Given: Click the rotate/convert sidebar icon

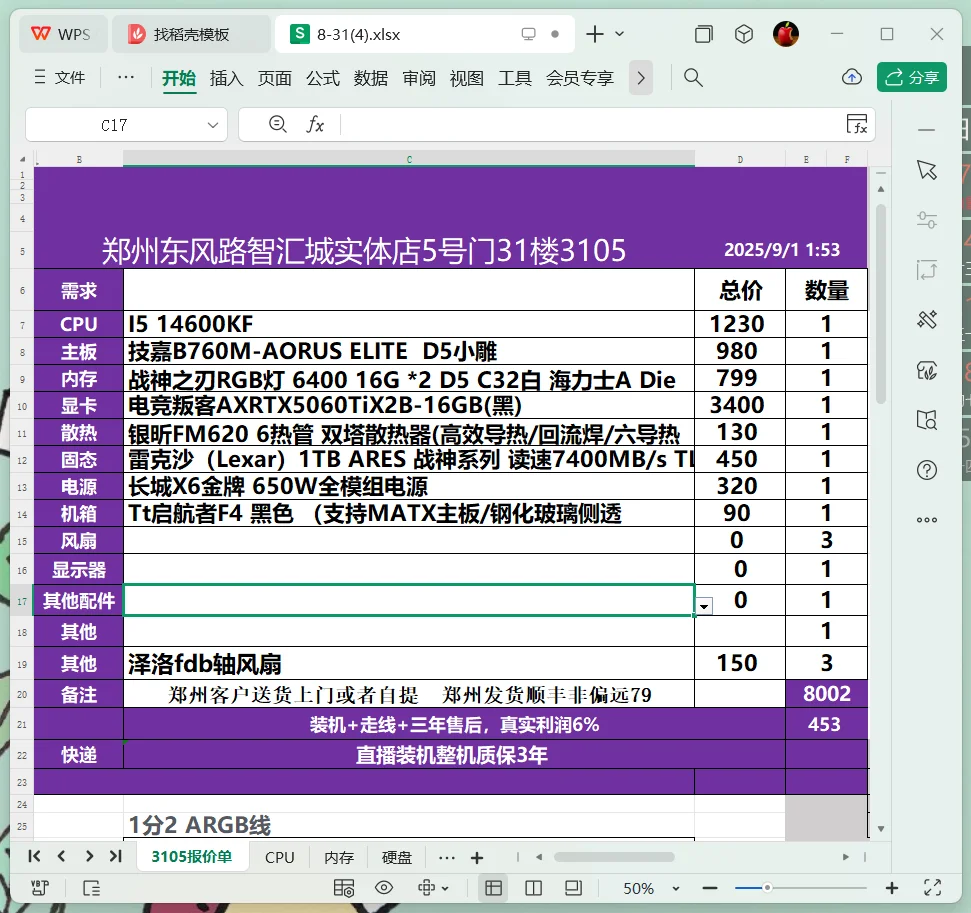Looking at the screenshot, I should pos(927,270).
